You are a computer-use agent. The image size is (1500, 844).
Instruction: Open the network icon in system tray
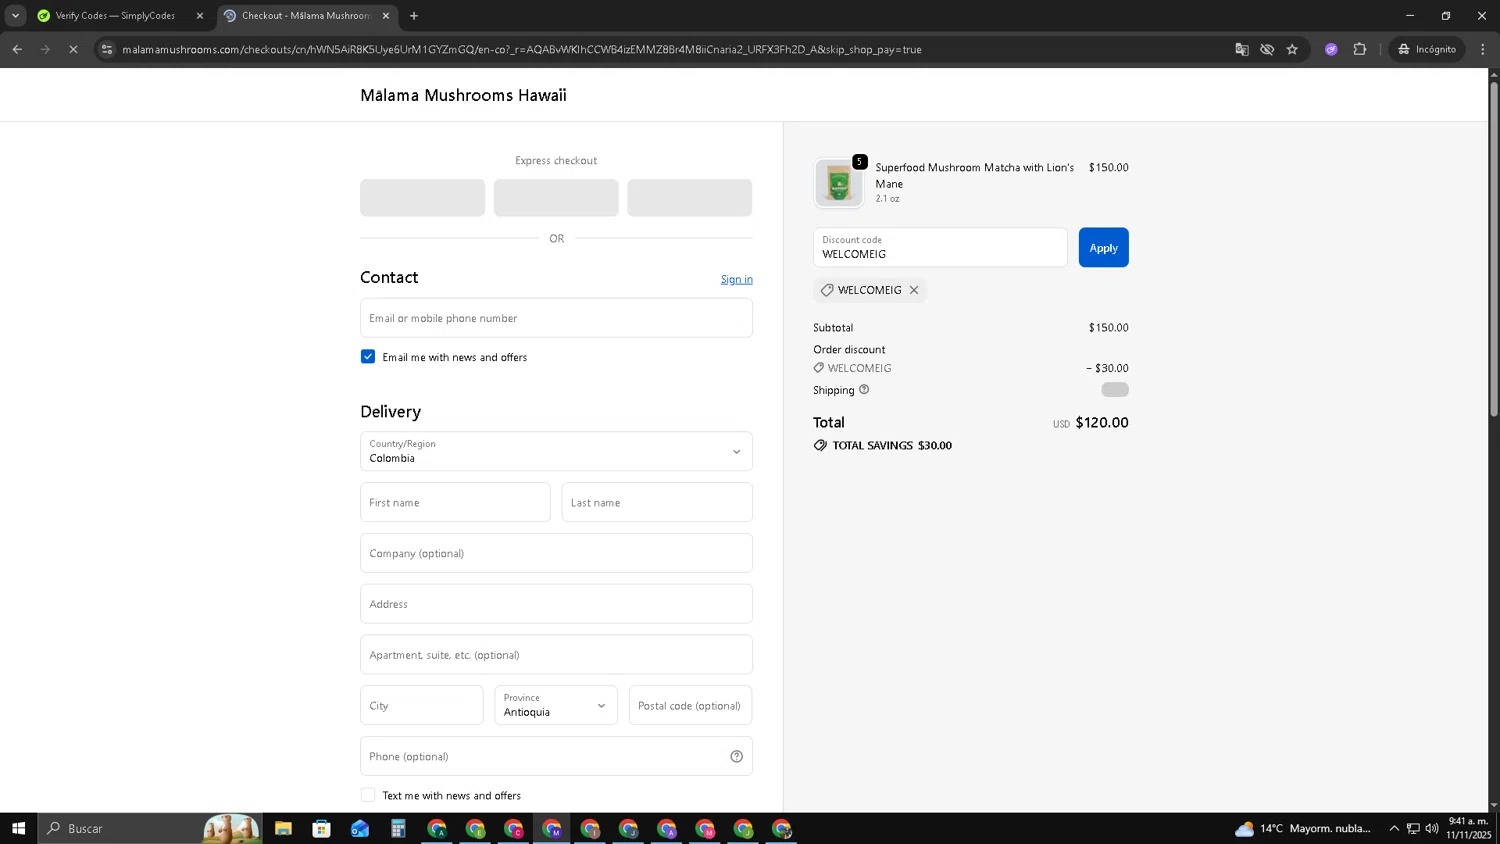[1413, 828]
